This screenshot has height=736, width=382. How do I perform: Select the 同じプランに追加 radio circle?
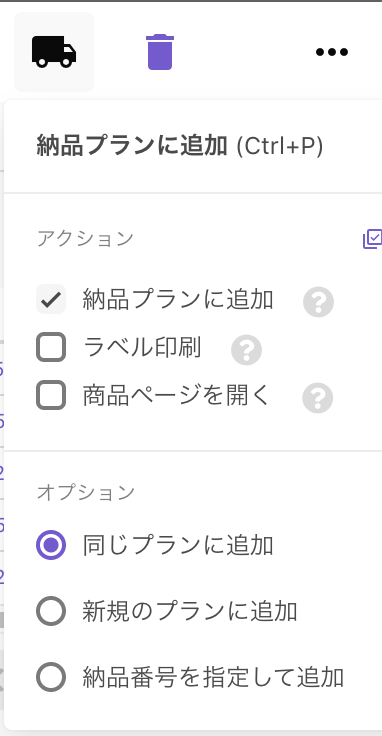tap(51, 545)
